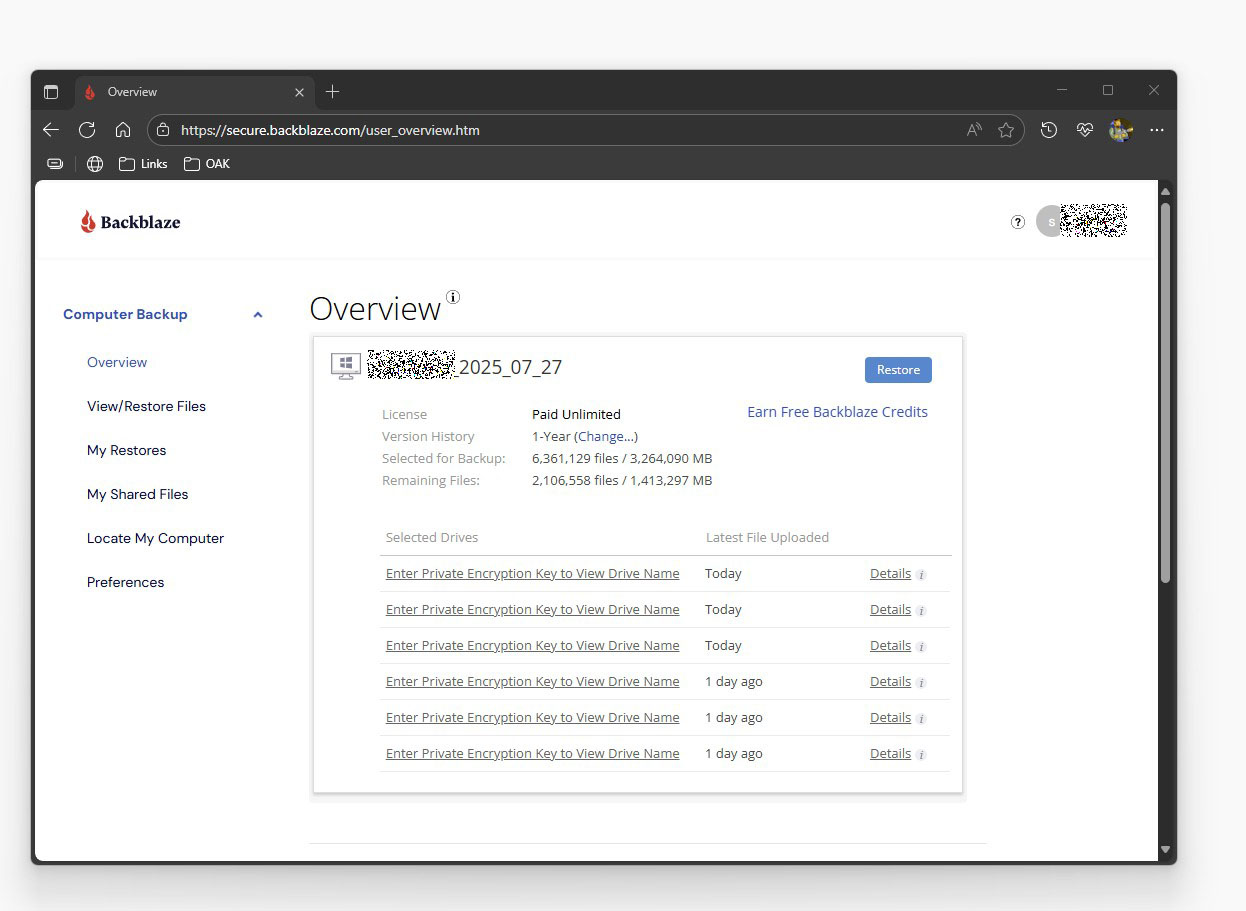Image resolution: width=1246 pixels, height=911 pixels.
Task: Open View/Restore Files in sidebar
Action: click(x=146, y=406)
